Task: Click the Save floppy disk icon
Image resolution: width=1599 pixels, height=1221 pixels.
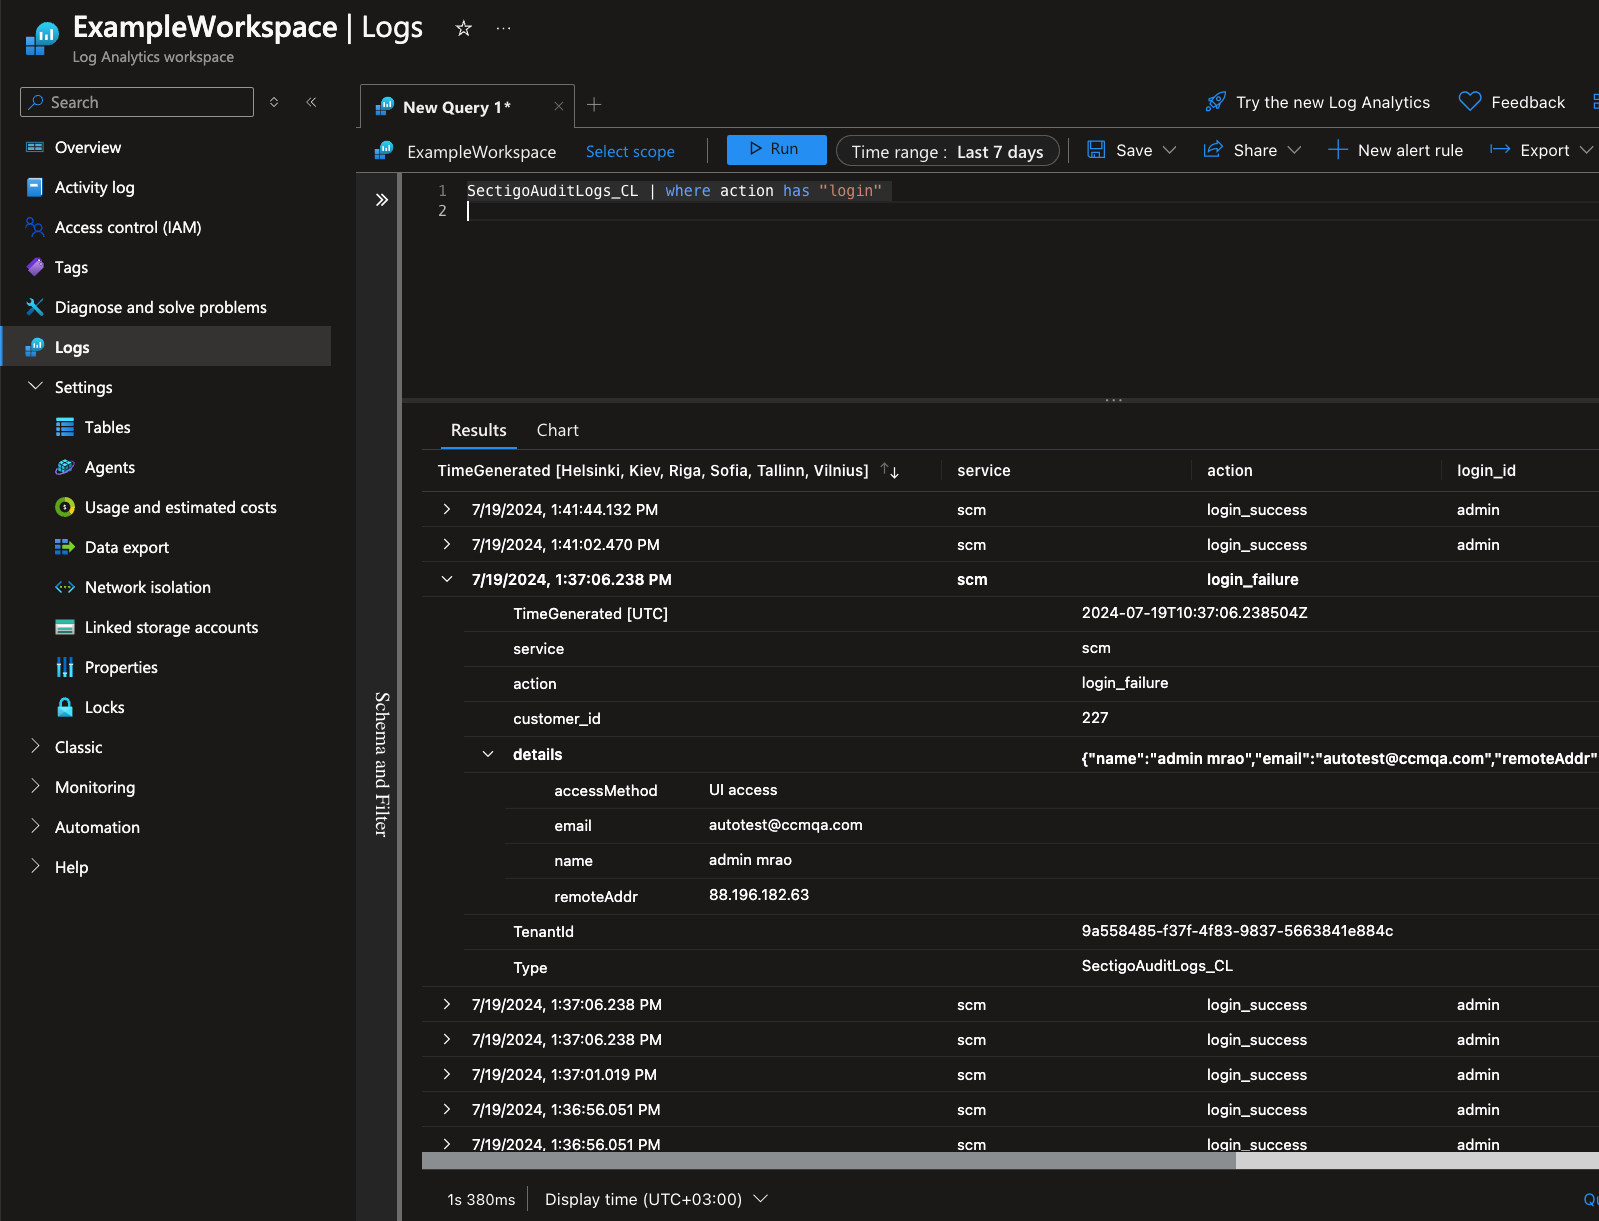Action: pyautogui.click(x=1096, y=150)
